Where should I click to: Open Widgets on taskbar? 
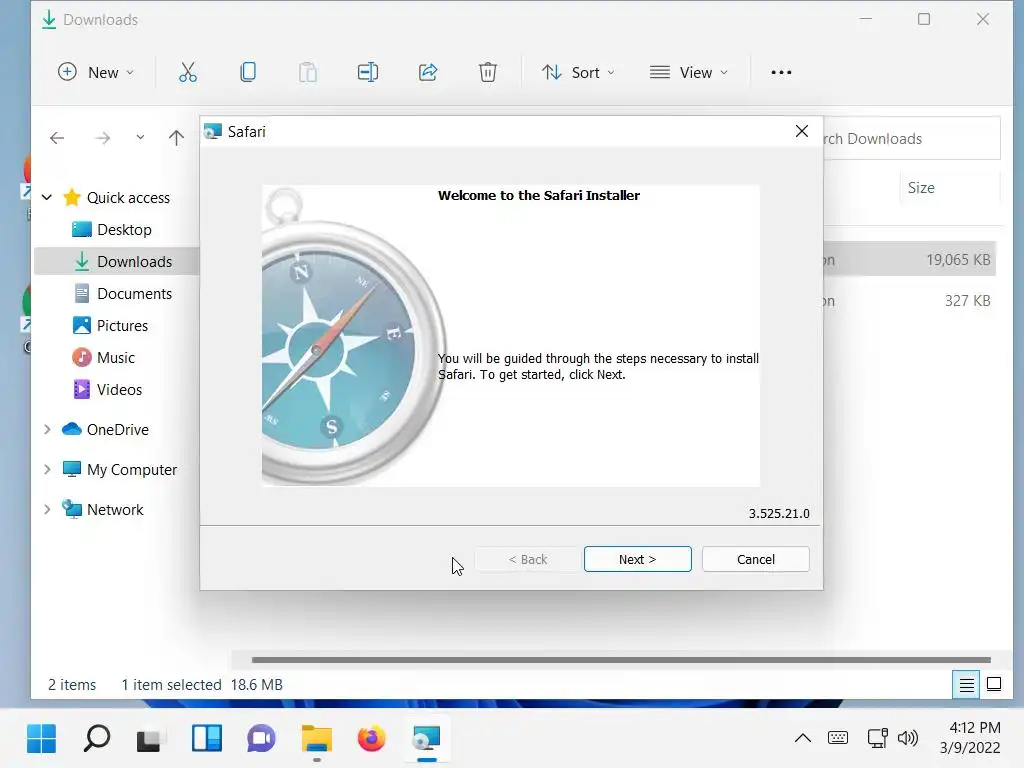pos(206,739)
